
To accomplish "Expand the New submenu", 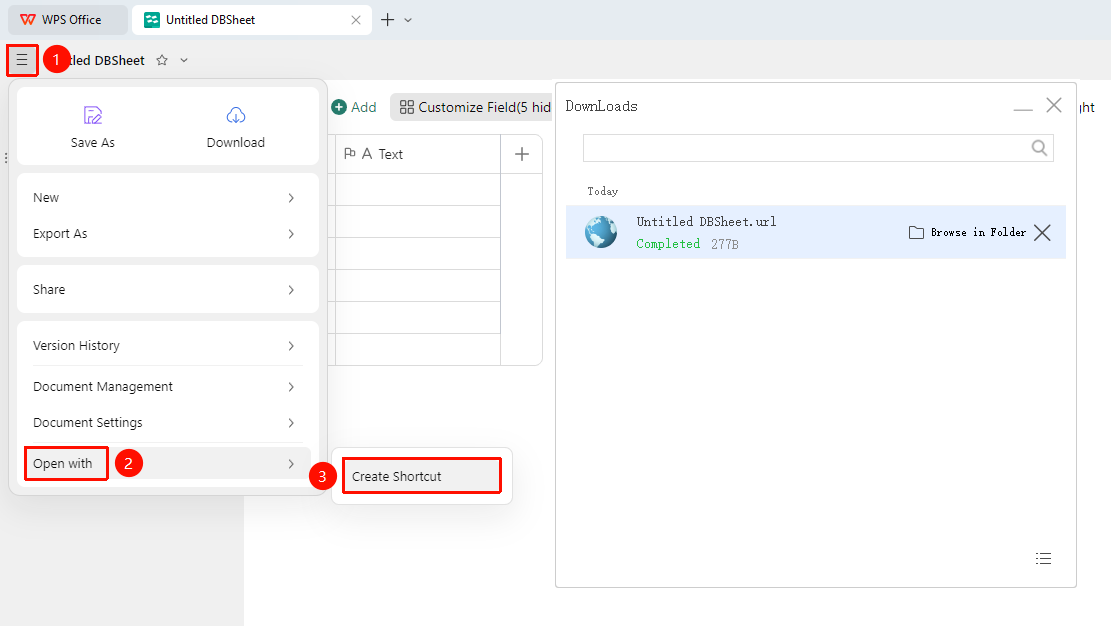I will point(167,198).
